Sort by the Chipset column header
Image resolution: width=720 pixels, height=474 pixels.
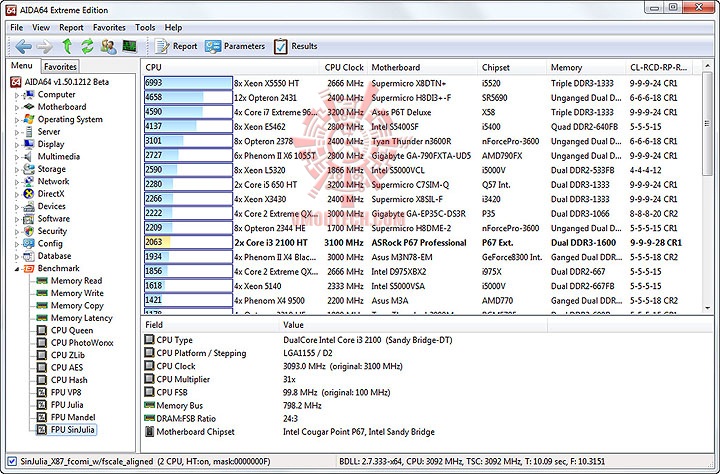click(512, 67)
